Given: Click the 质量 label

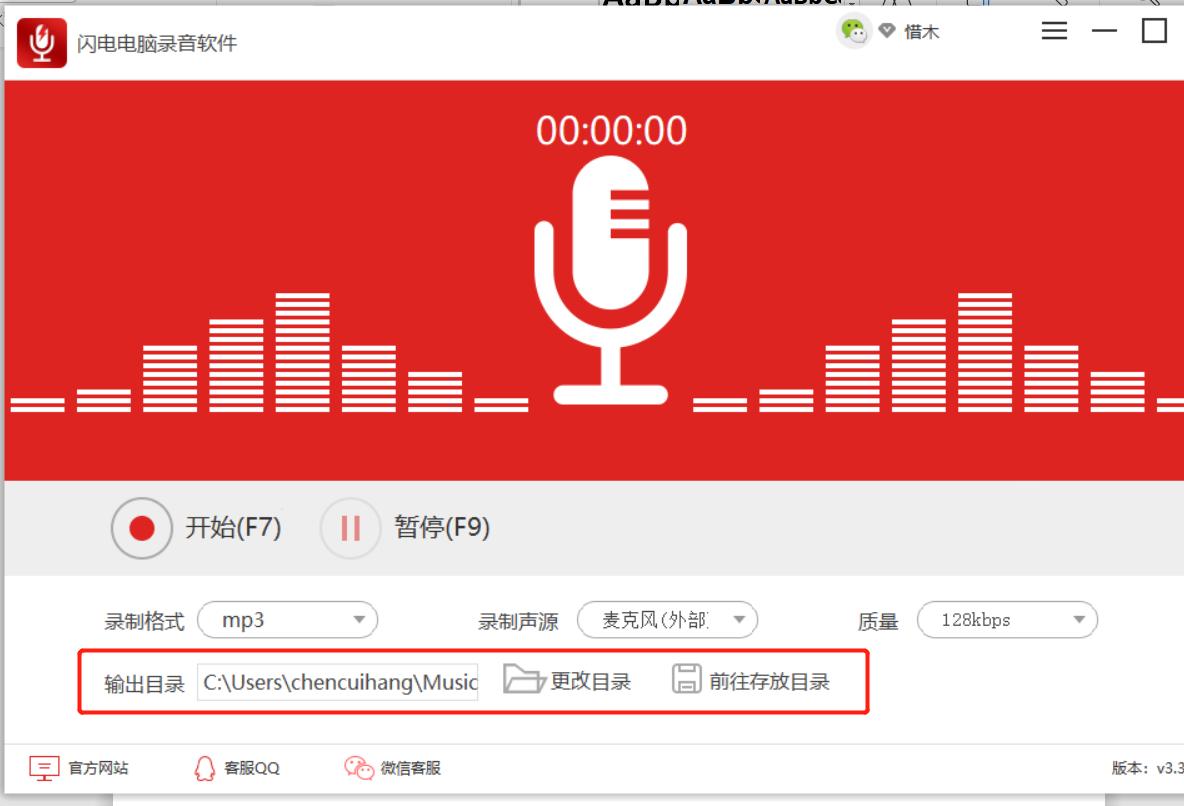Looking at the screenshot, I should point(878,622).
